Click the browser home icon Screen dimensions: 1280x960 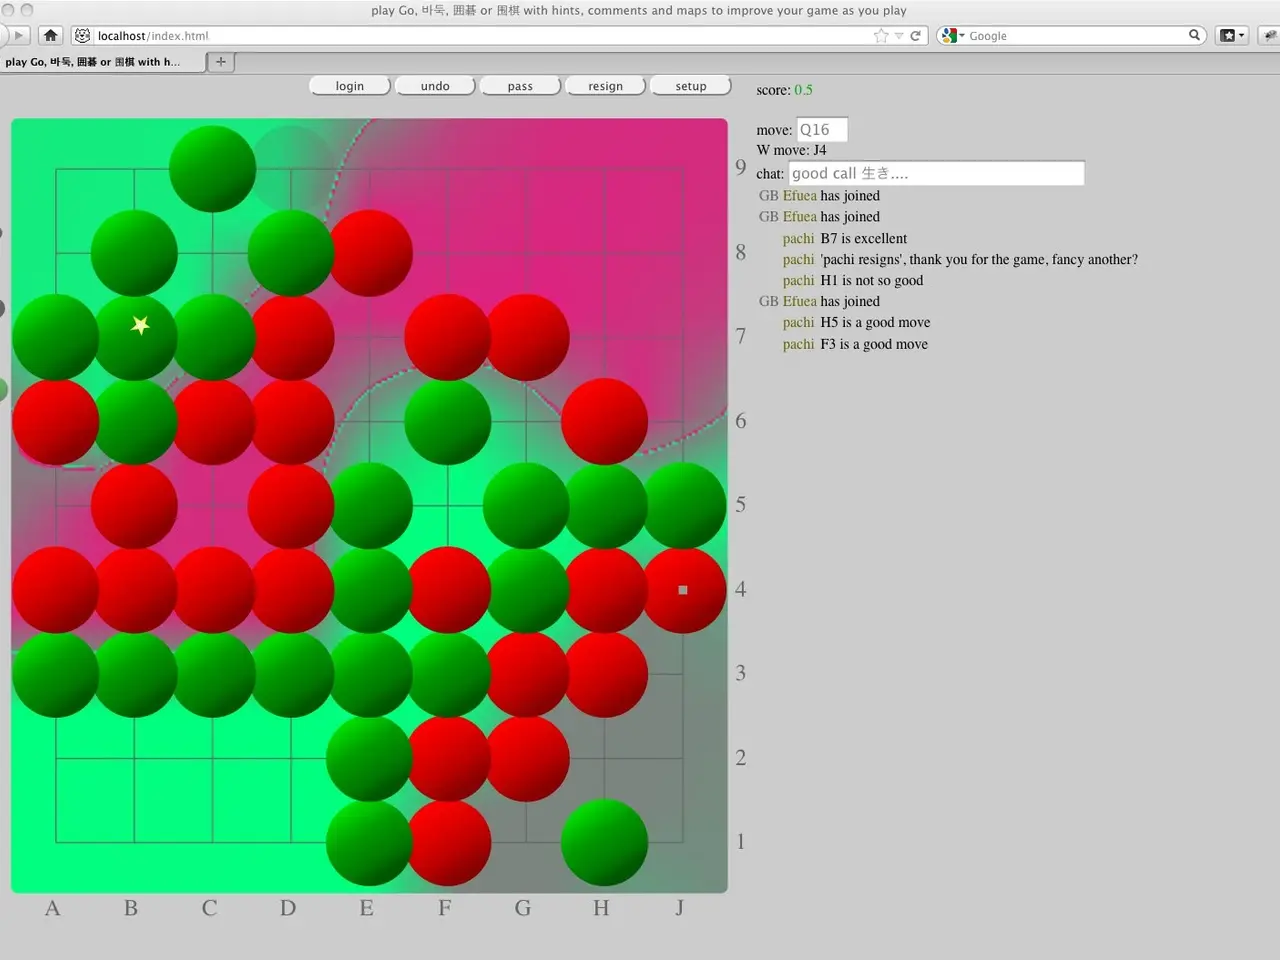pyautogui.click(x=50, y=35)
